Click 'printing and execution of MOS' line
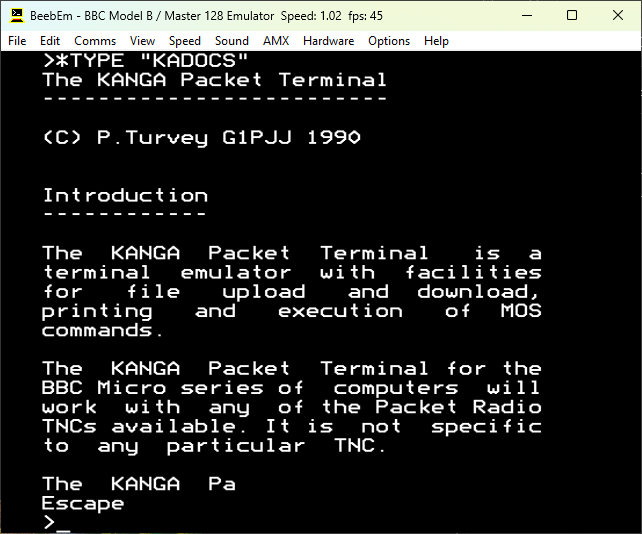Viewport: 642px width, 534px height. pos(292,311)
